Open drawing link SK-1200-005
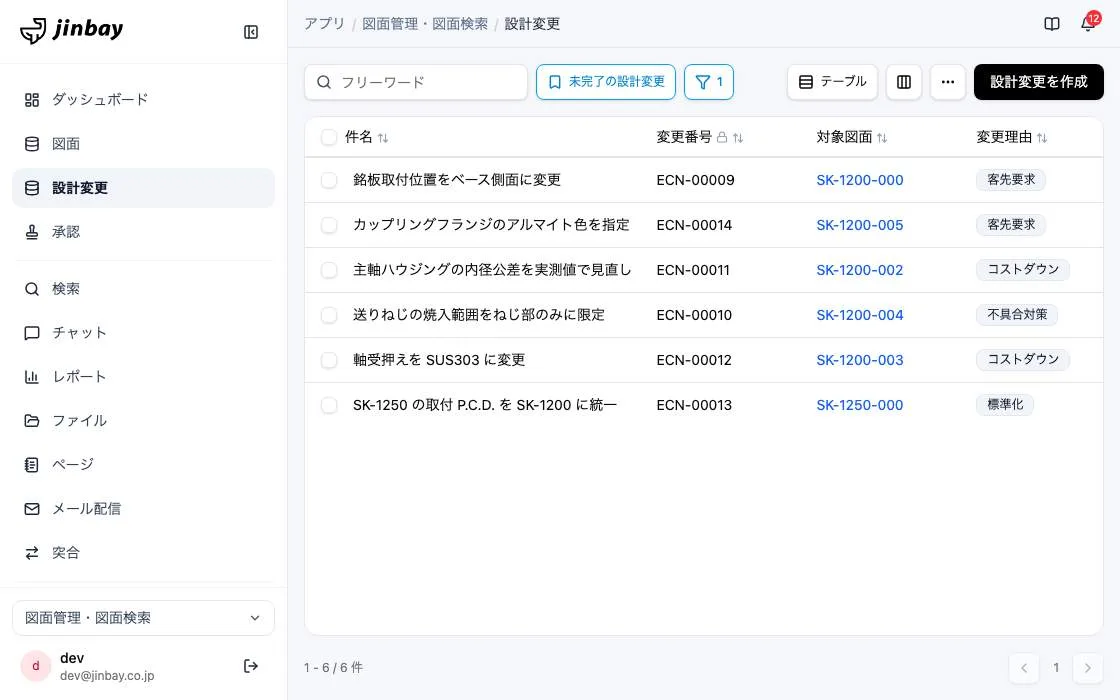Image resolution: width=1120 pixels, height=700 pixels. coord(859,225)
